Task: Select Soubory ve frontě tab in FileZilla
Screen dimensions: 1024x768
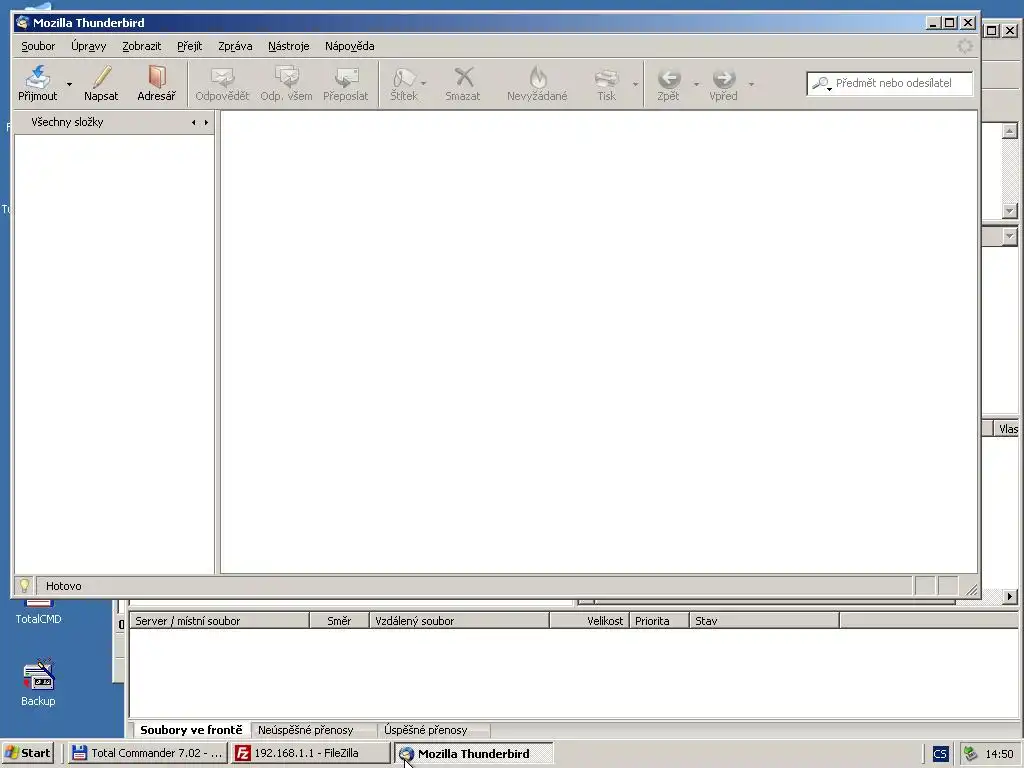Action: (x=191, y=730)
